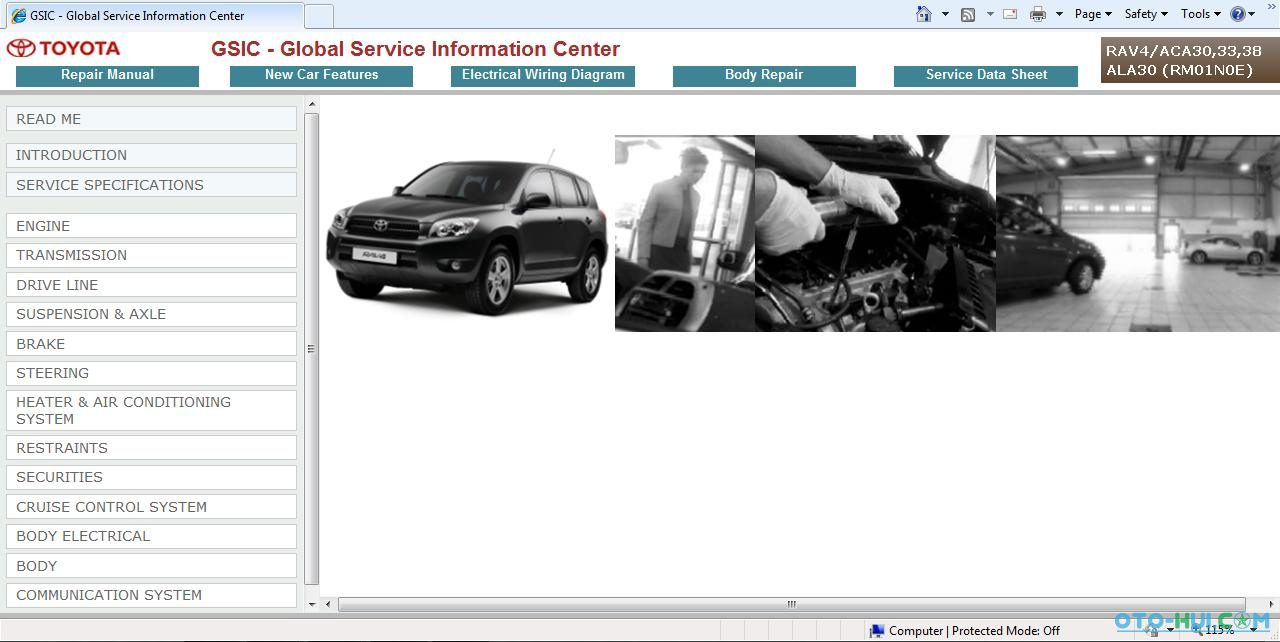Click the blue Help question icon
This screenshot has width=1280, height=642.
tap(1238, 14)
